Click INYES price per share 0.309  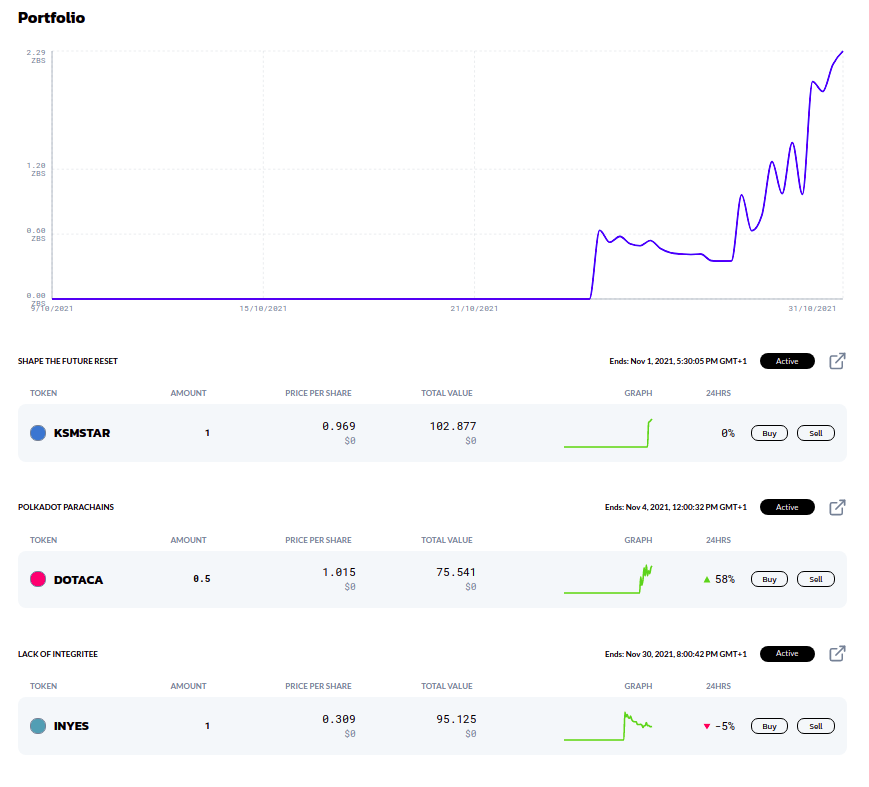[x=339, y=719]
